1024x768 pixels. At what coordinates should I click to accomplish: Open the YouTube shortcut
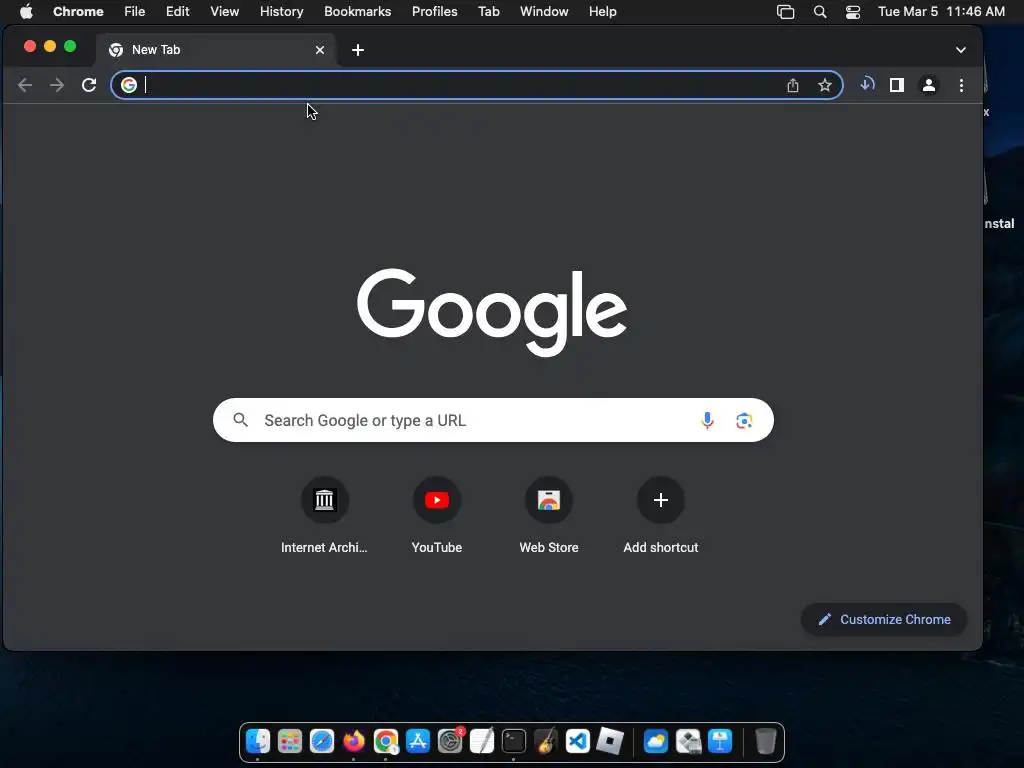click(x=437, y=516)
